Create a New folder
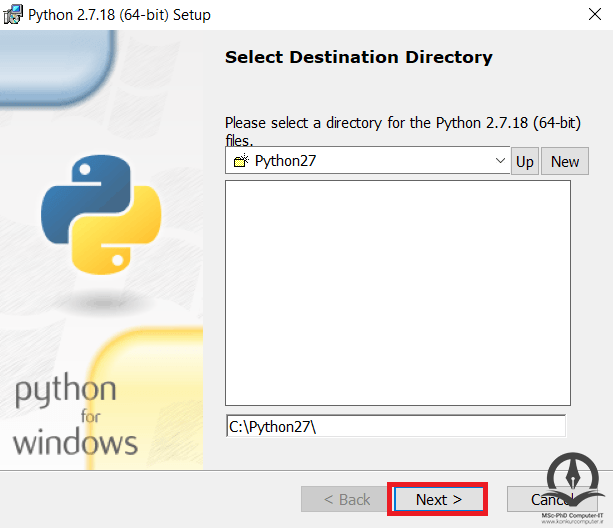Screen dimensions: 613x528 pyautogui.click(x=565, y=161)
